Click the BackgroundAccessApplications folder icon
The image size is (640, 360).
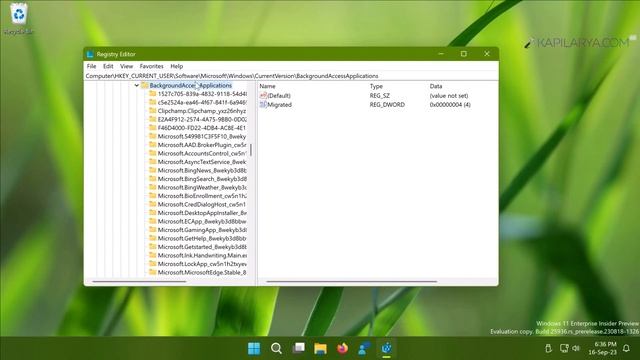[x=144, y=85]
